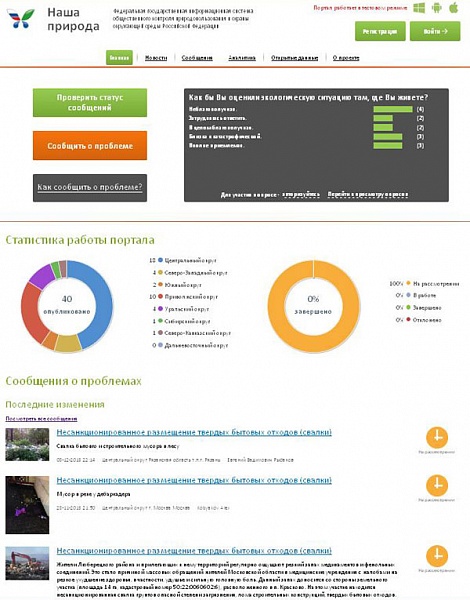The width and height of the screenshot is (470, 600).
Task: Click blue Центральный округ legend swatch
Action: tap(160, 260)
